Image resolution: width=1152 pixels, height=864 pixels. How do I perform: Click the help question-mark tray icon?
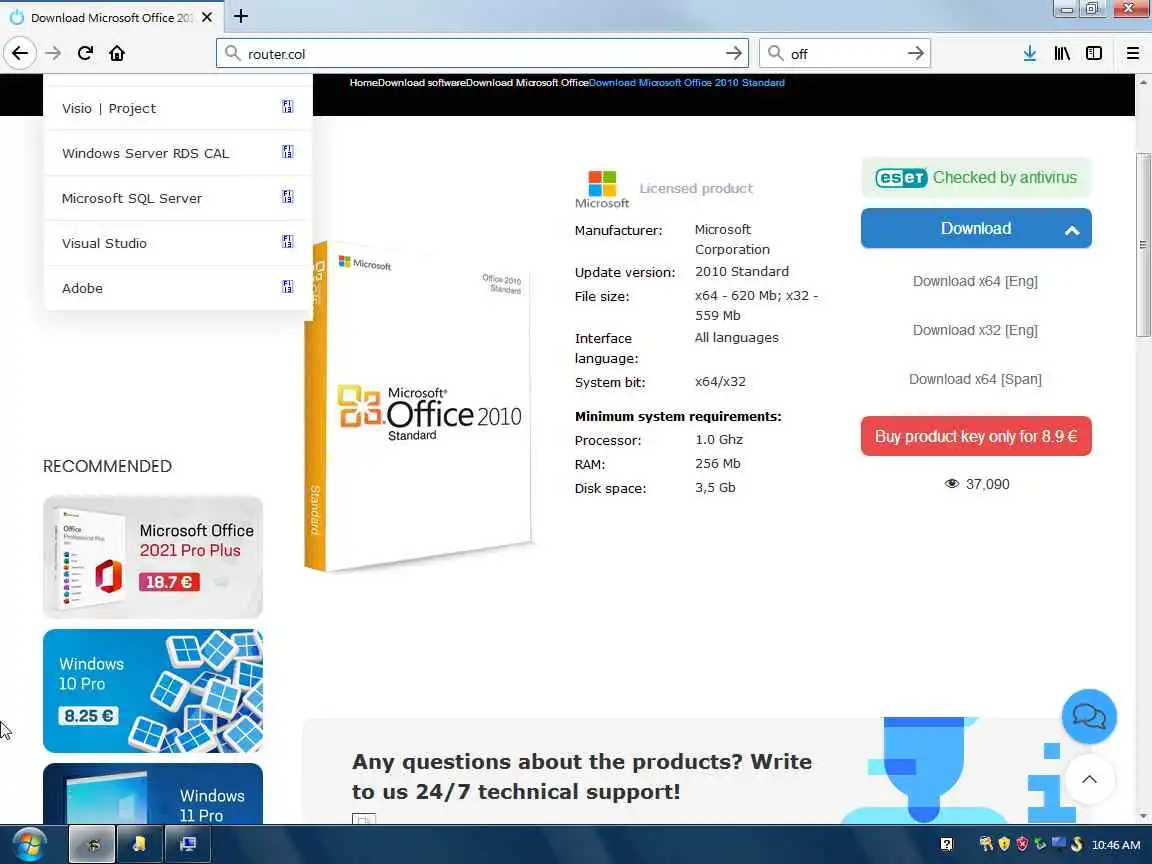coord(947,844)
